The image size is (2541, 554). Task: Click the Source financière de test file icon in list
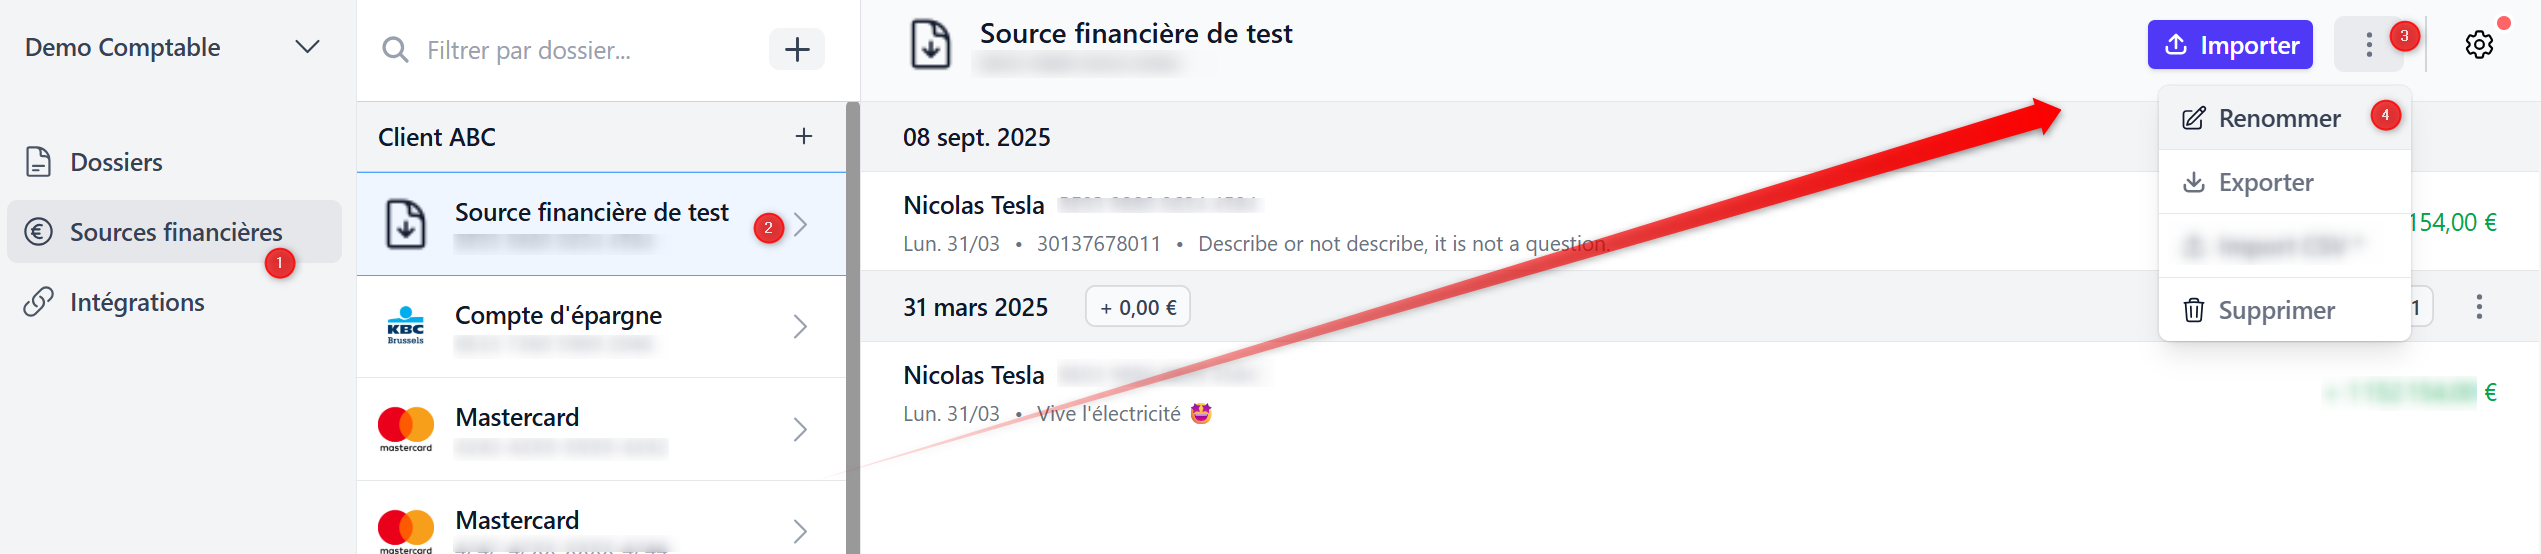click(x=406, y=224)
